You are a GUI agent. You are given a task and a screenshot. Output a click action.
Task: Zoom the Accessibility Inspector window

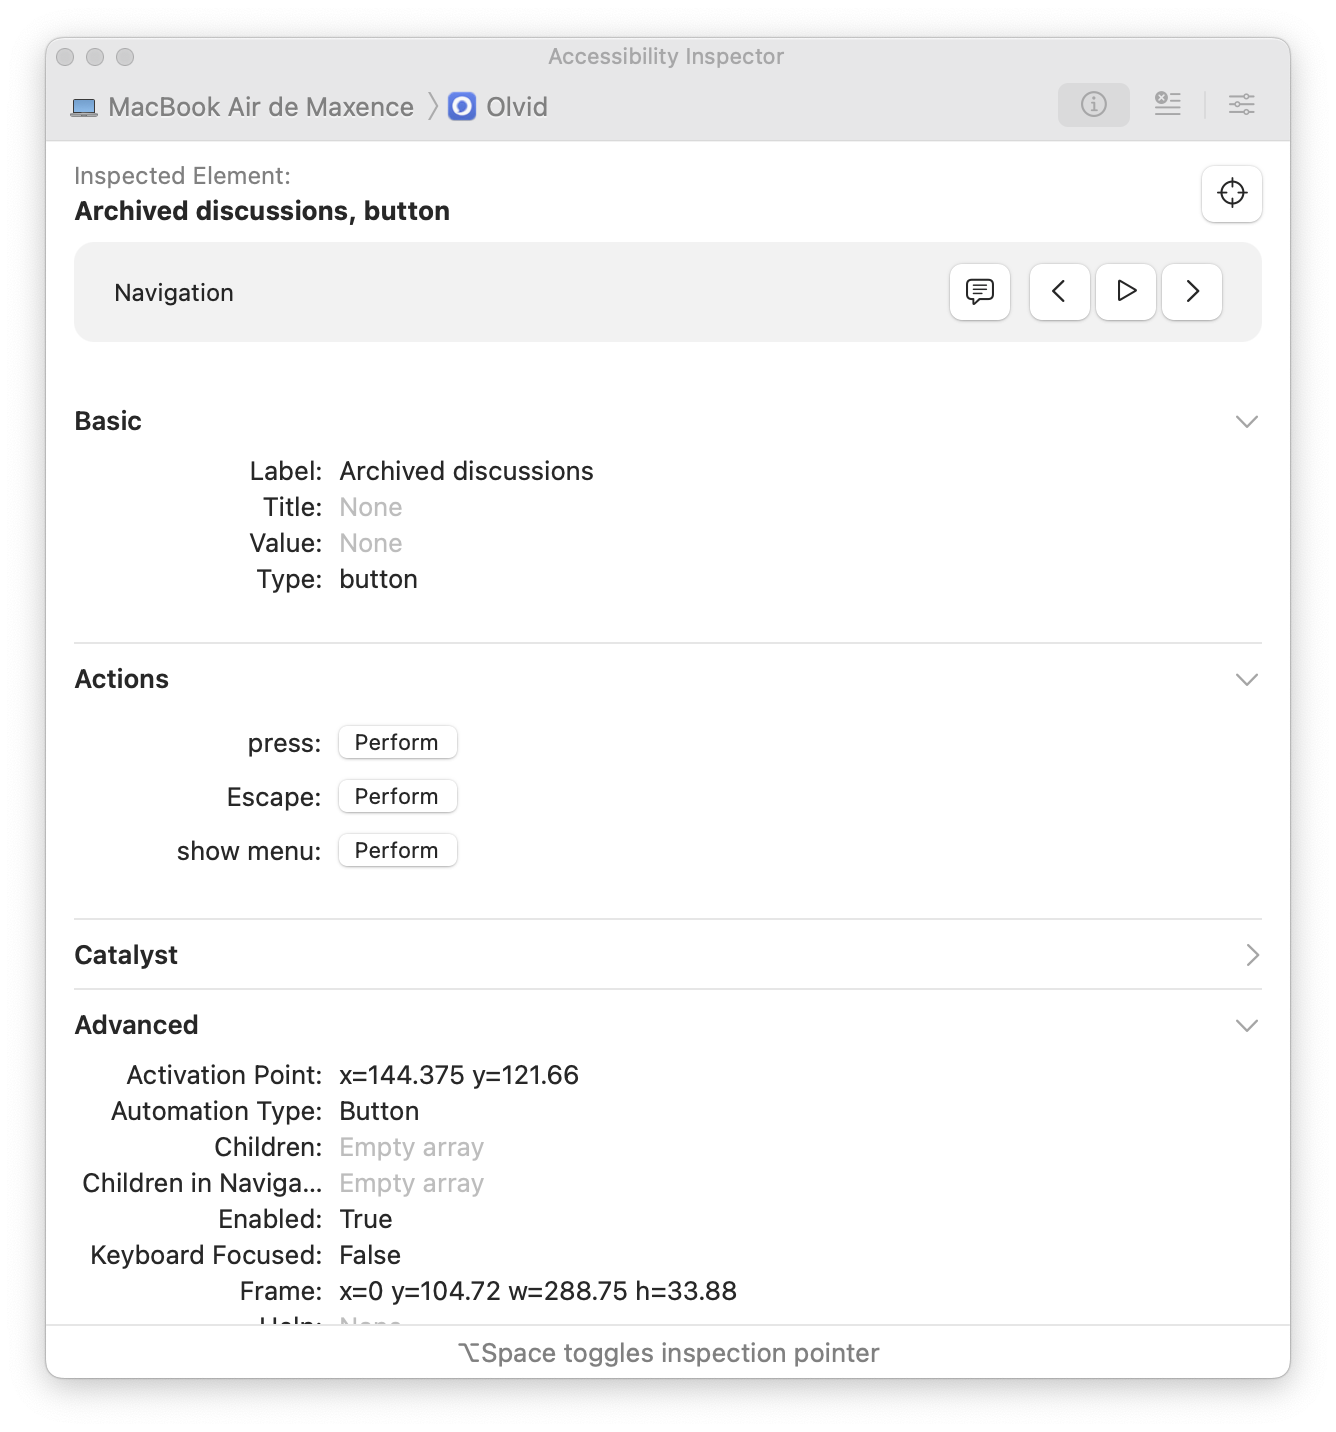coord(125,57)
